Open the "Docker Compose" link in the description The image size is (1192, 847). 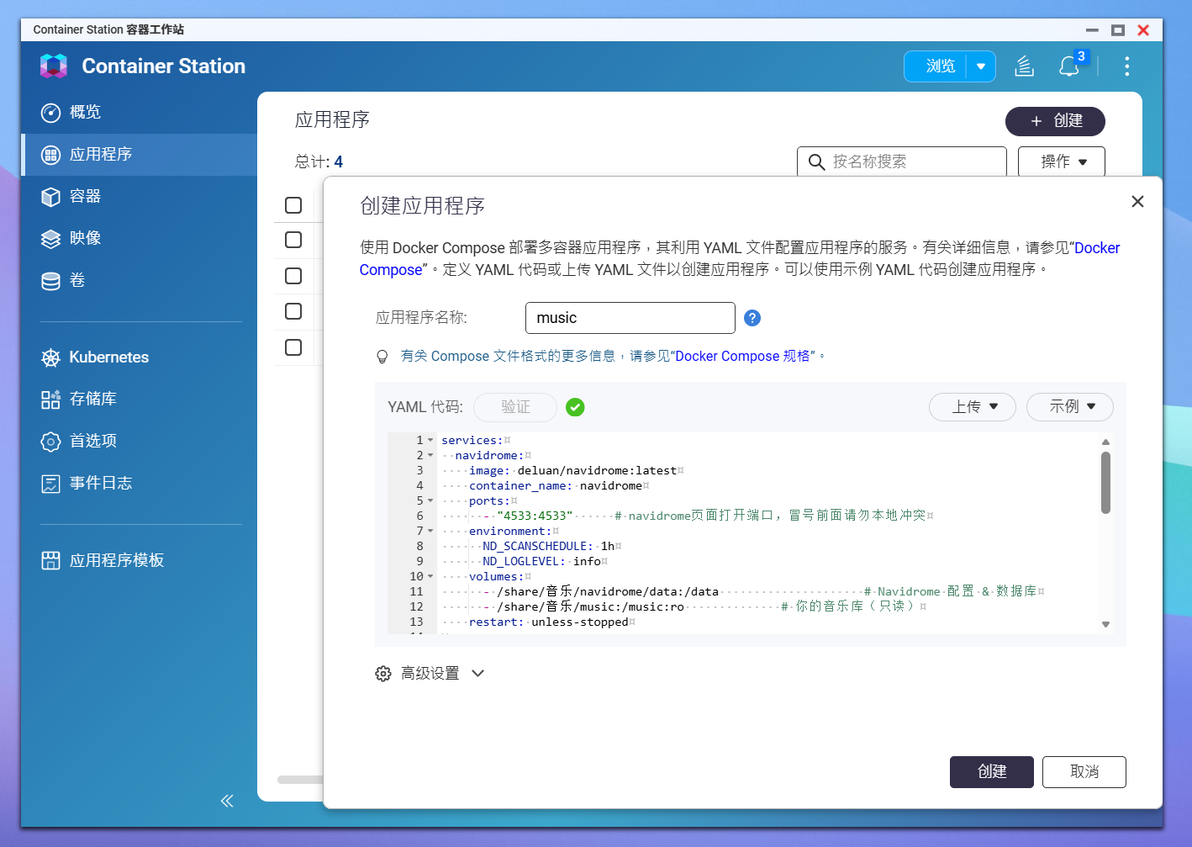pos(1097,248)
